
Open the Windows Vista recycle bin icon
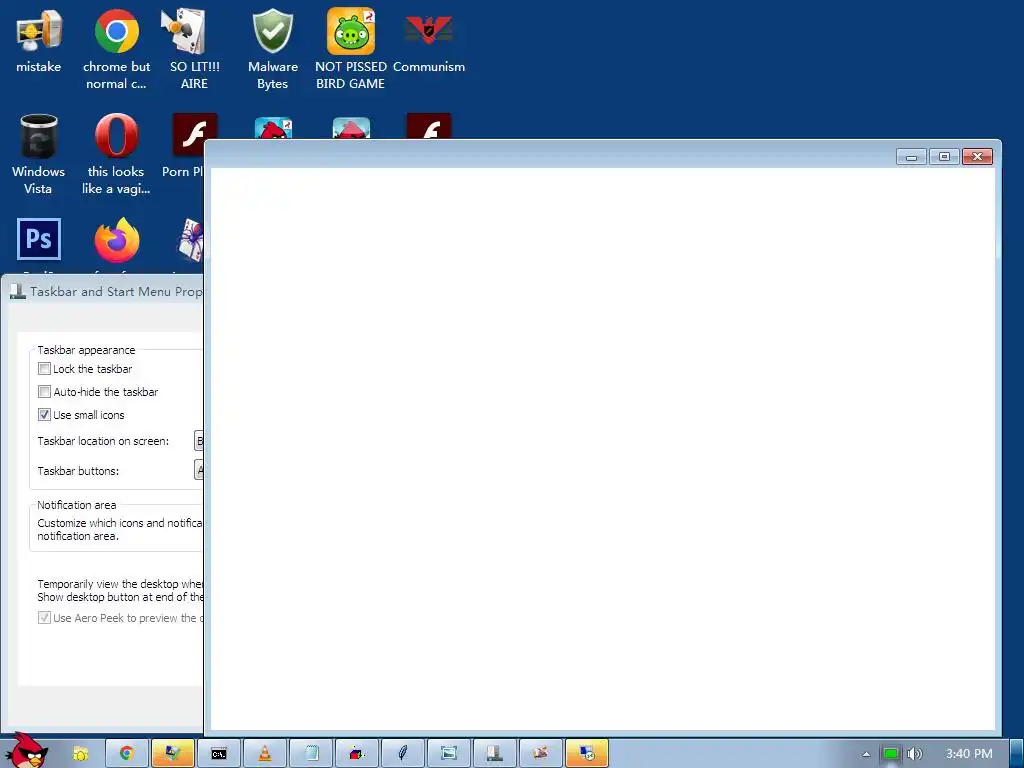click(x=39, y=154)
